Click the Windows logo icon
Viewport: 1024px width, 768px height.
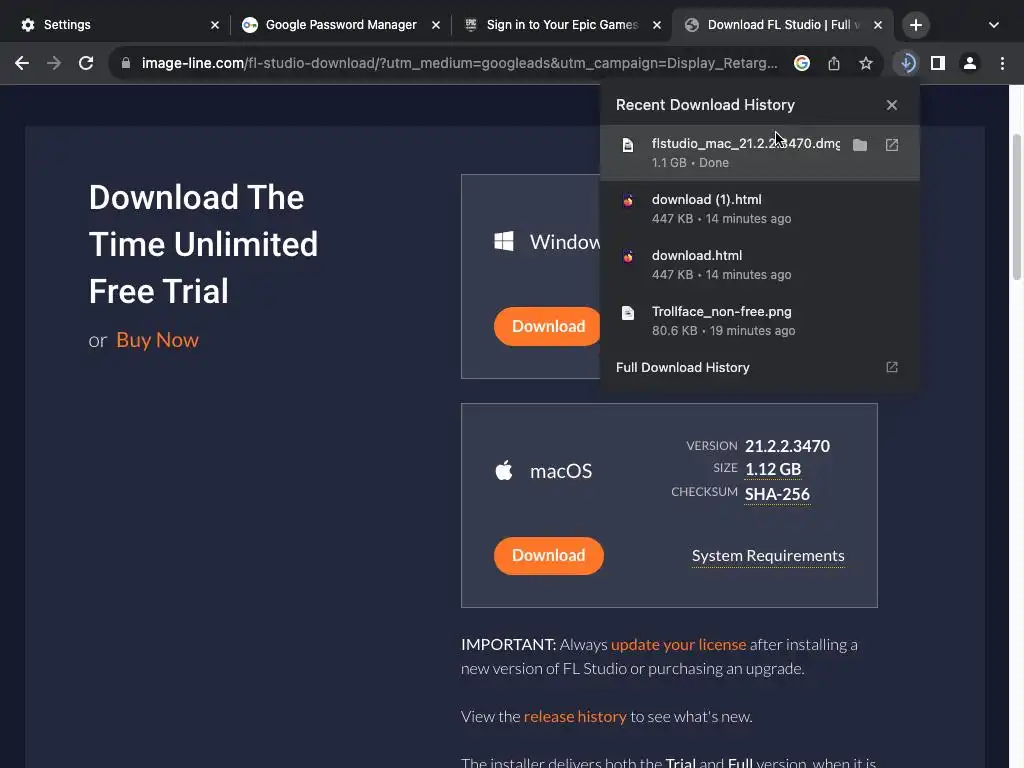click(504, 241)
